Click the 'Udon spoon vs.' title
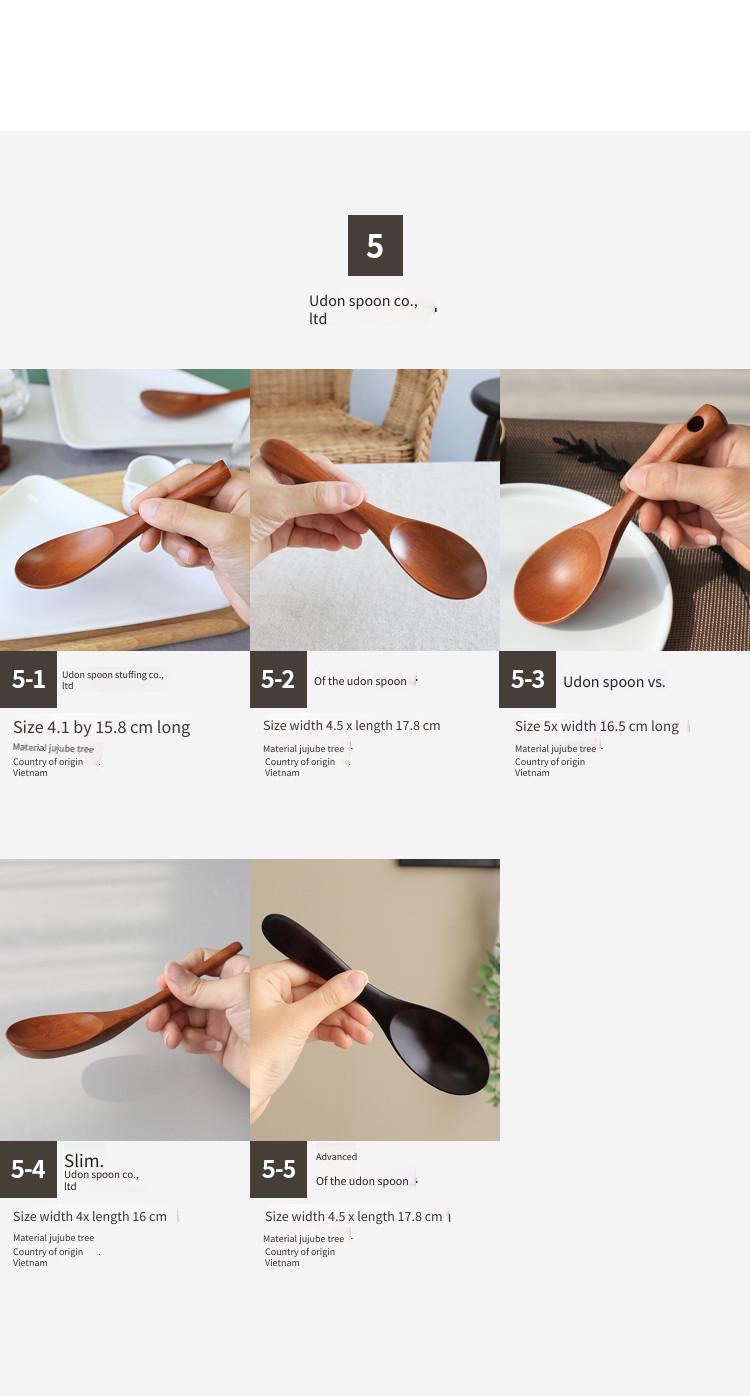The image size is (750, 1396). pos(614,682)
